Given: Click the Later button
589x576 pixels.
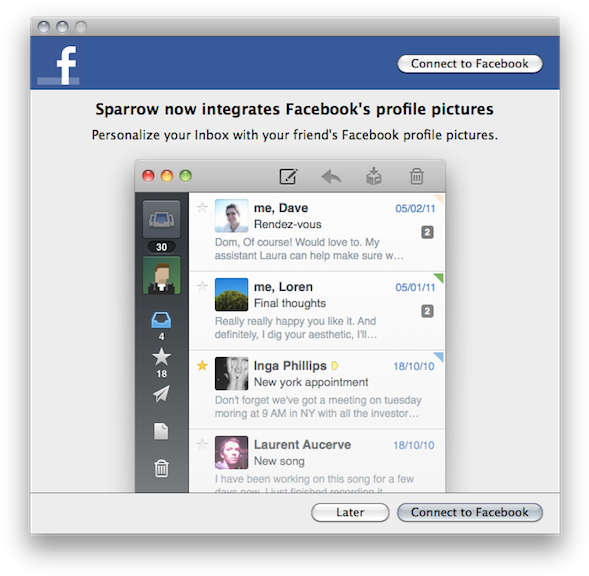Looking at the screenshot, I should click(350, 512).
